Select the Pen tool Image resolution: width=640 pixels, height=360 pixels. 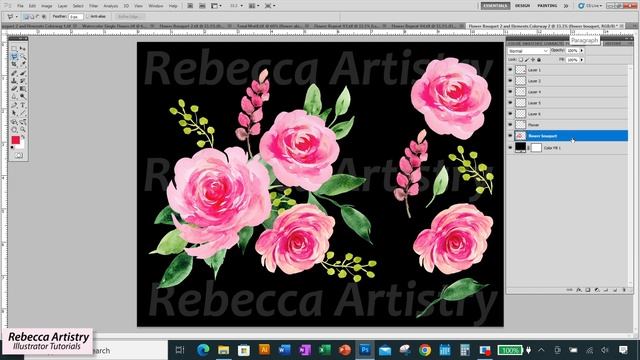pyautogui.click(x=14, y=105)
